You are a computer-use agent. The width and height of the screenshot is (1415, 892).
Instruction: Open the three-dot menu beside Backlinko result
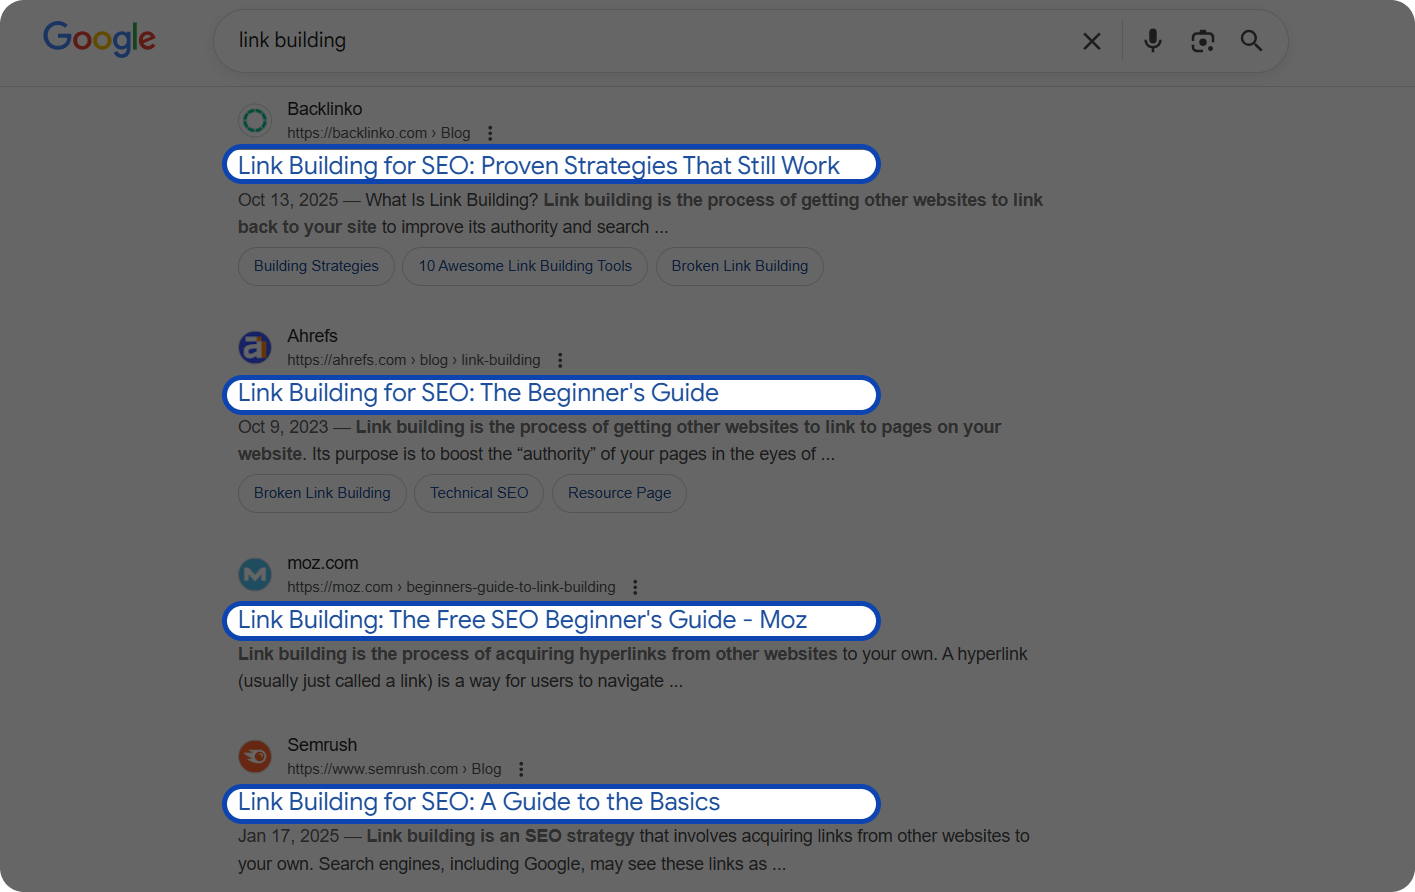click(x=490, y=132)
